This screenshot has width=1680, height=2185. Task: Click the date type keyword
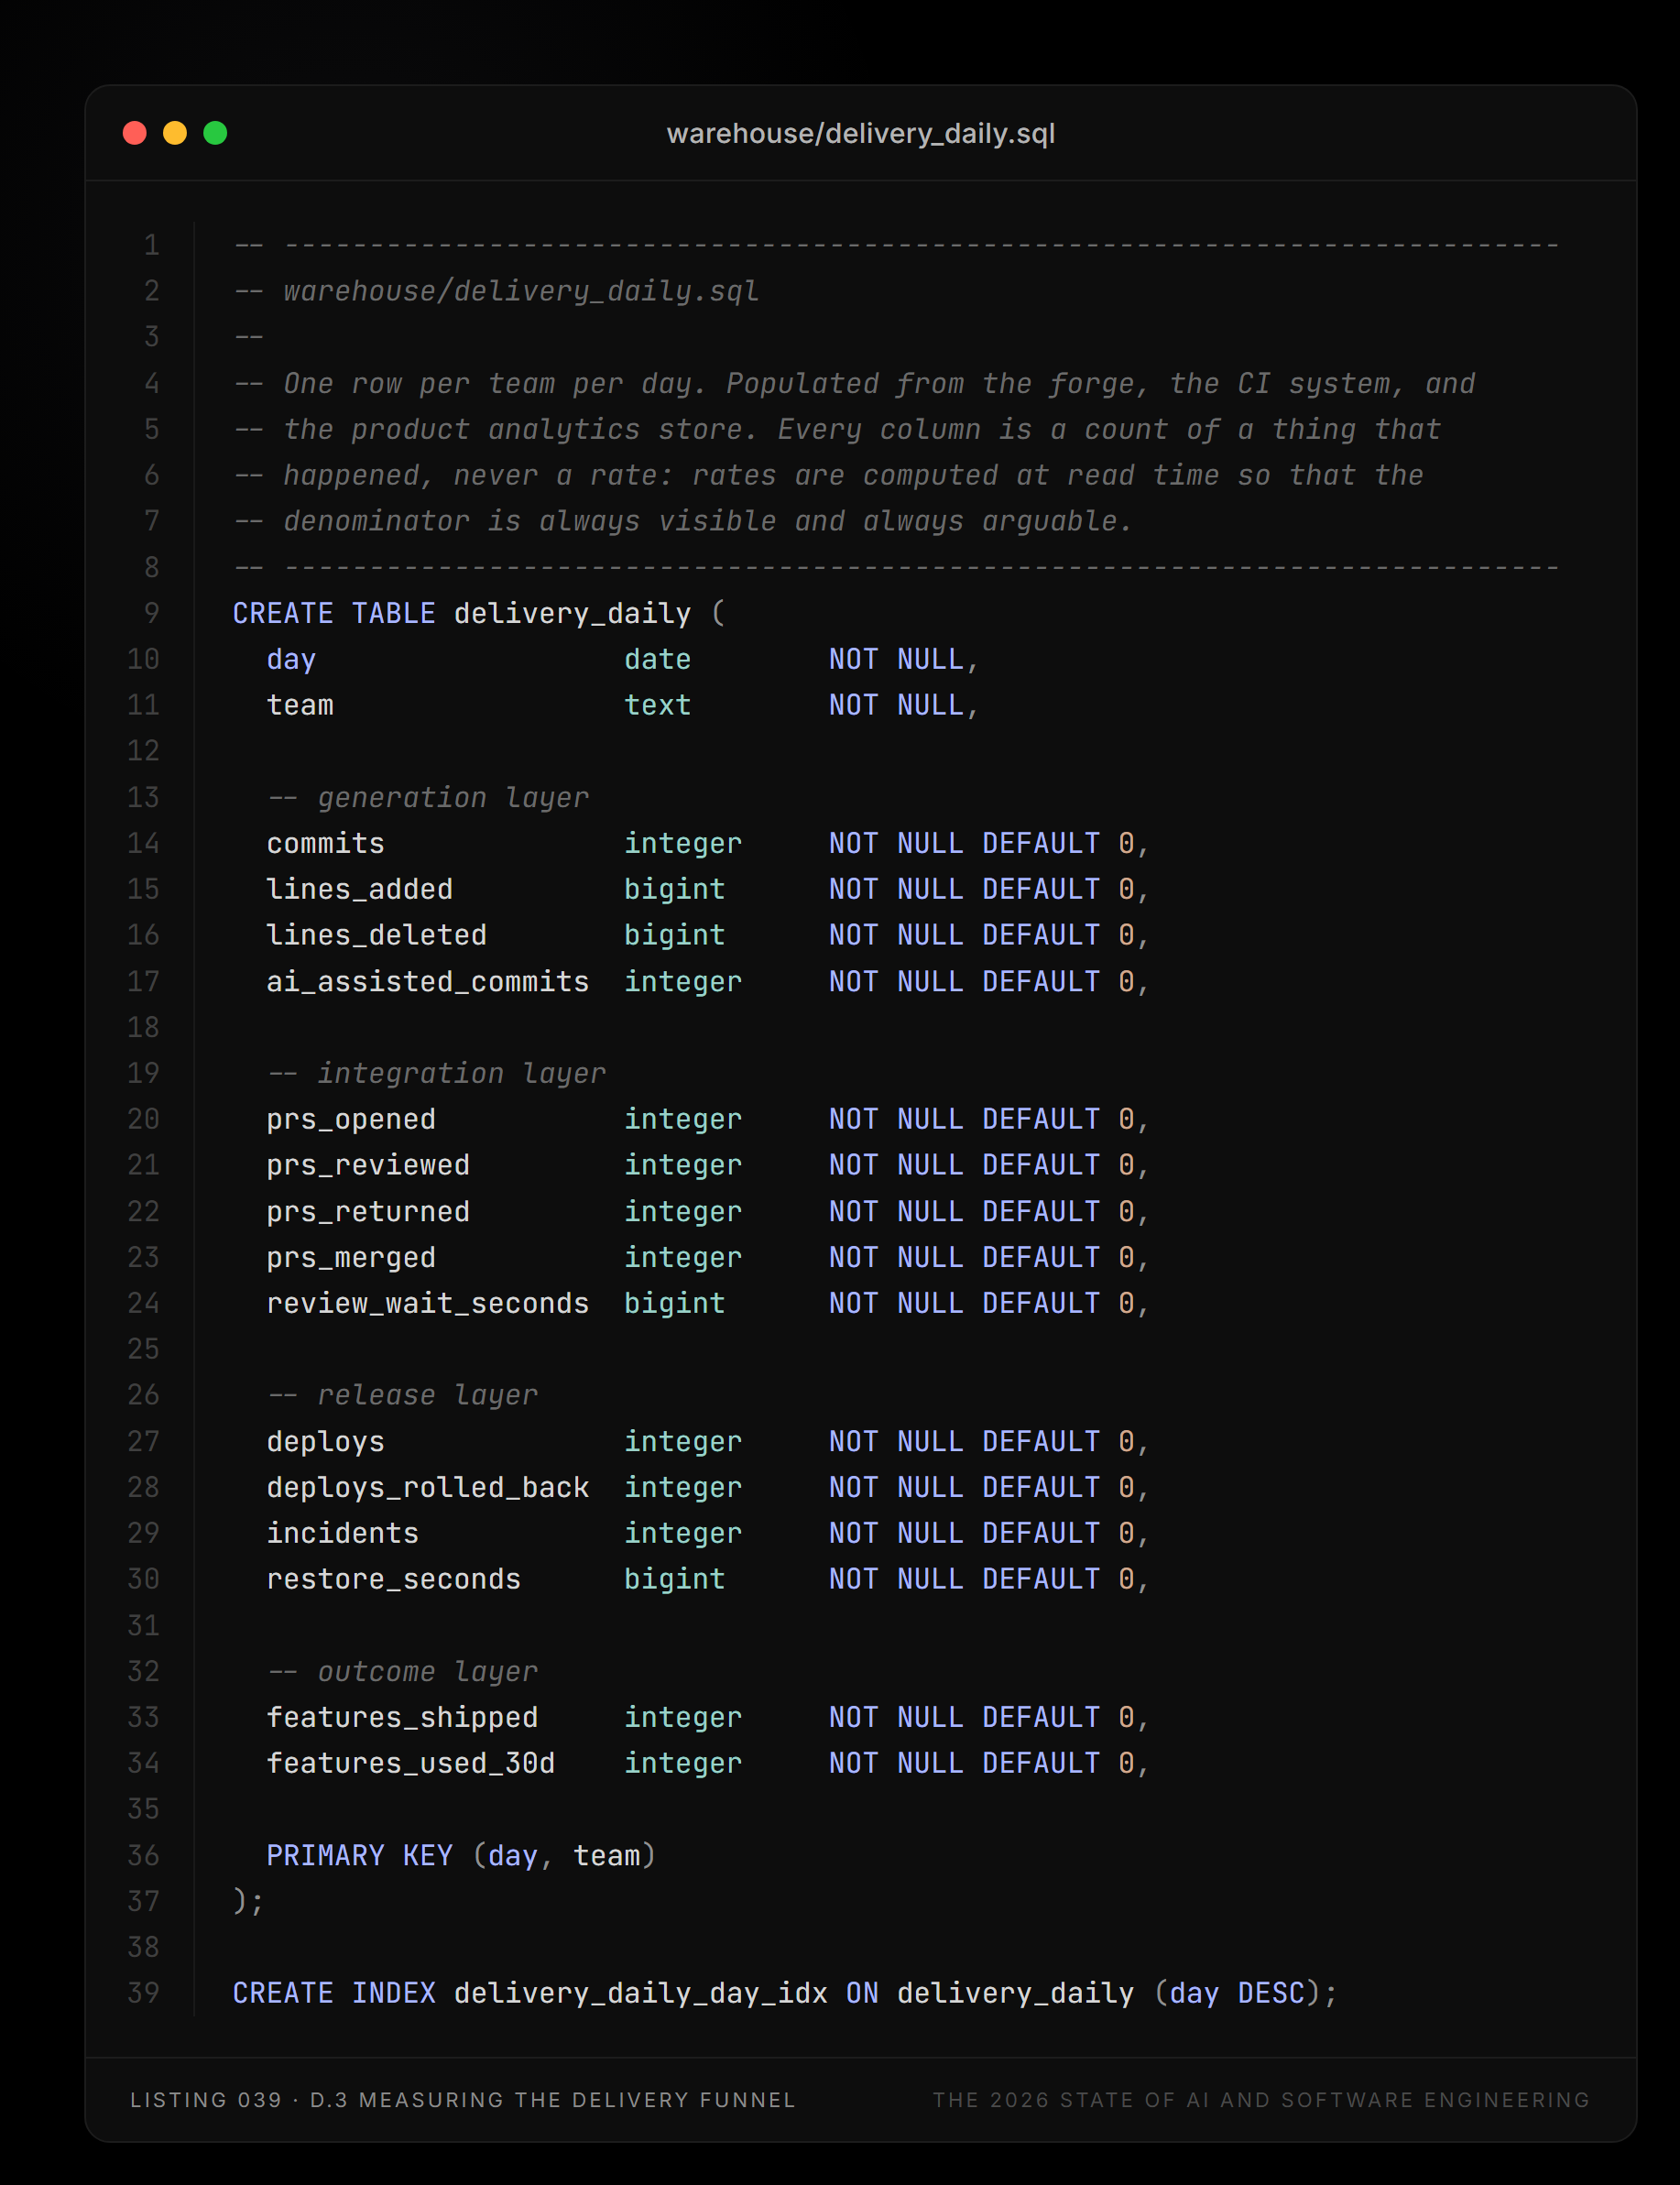pyautogui.click(x=658, y=660)
